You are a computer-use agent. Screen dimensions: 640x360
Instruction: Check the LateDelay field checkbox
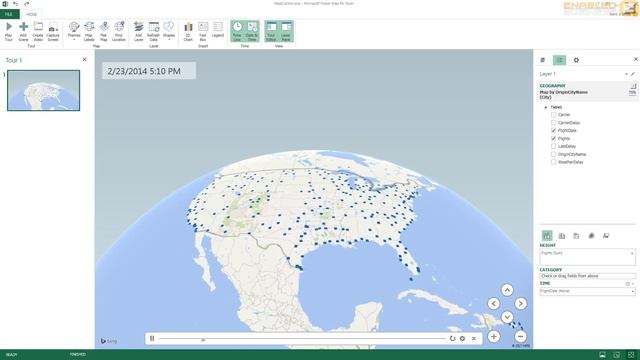coord(553,147)
